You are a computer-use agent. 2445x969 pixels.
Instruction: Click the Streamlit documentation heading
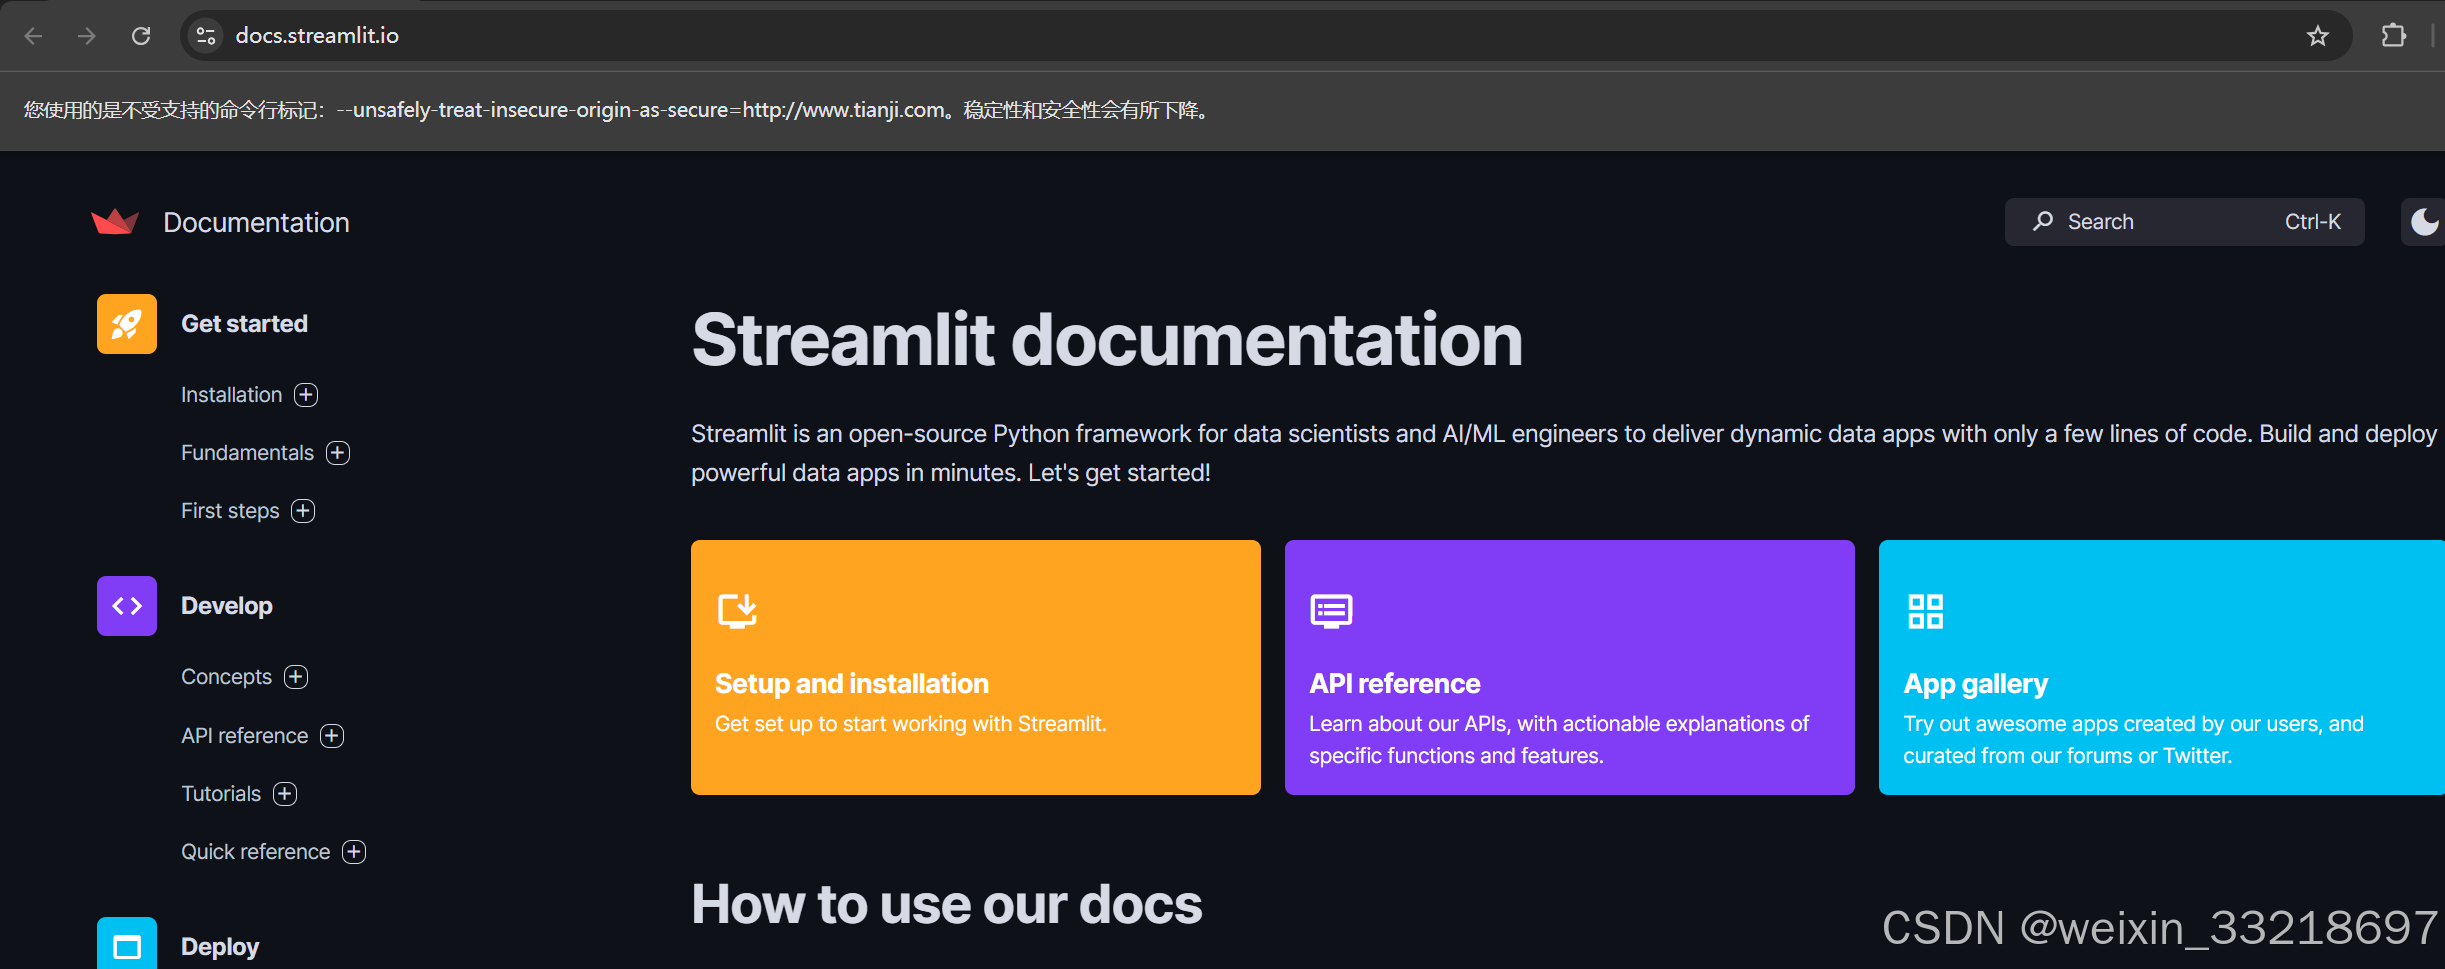pos(1107,341)
